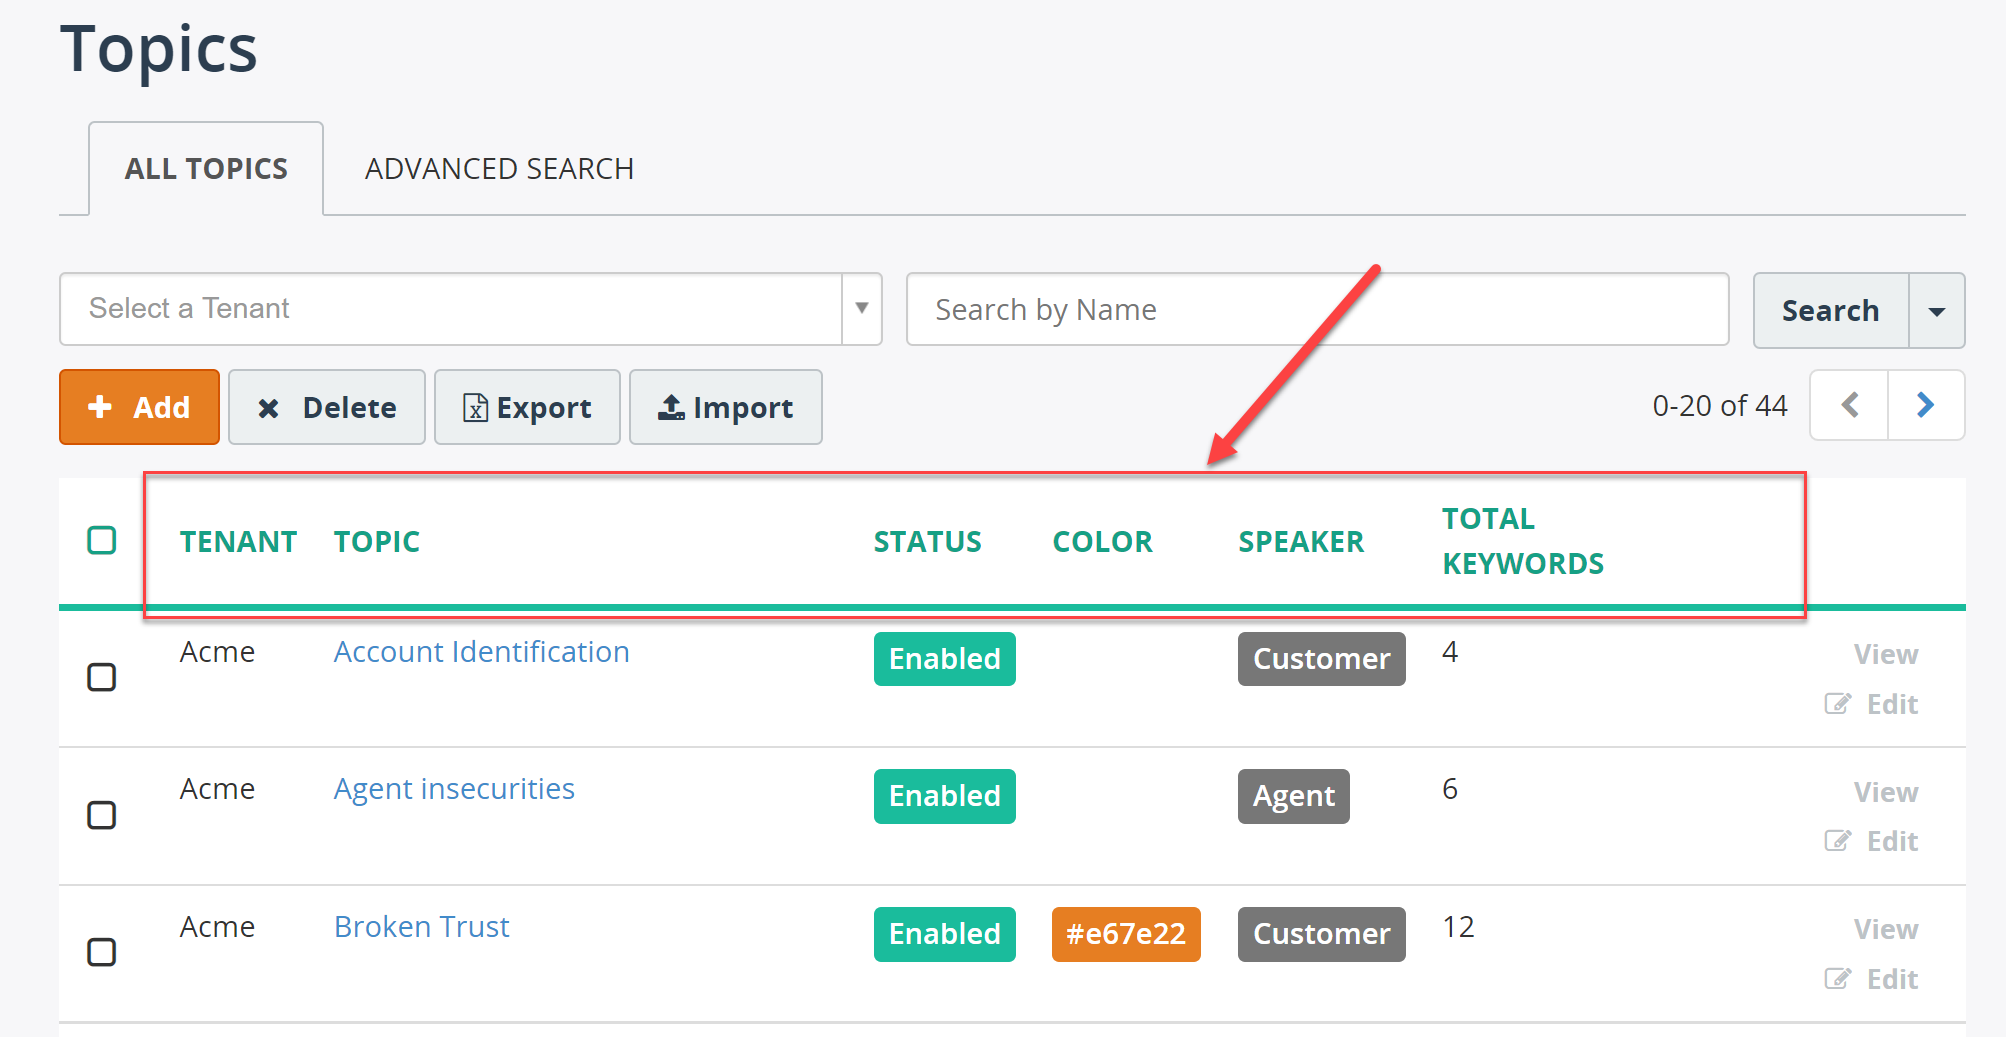The width and height of the screenshot is (2006, 1037).
Task: Click keyword count 12 for Broken Trust
Action: click(x=1458, y=927)
